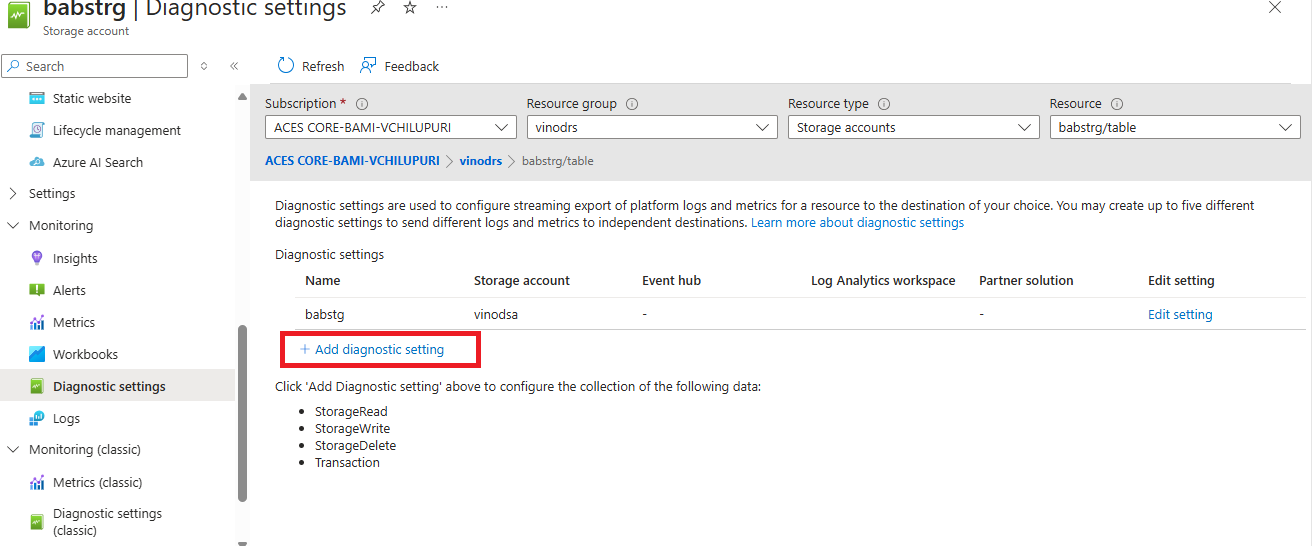Click the Diagnostic settings sidebar icon

37,386
